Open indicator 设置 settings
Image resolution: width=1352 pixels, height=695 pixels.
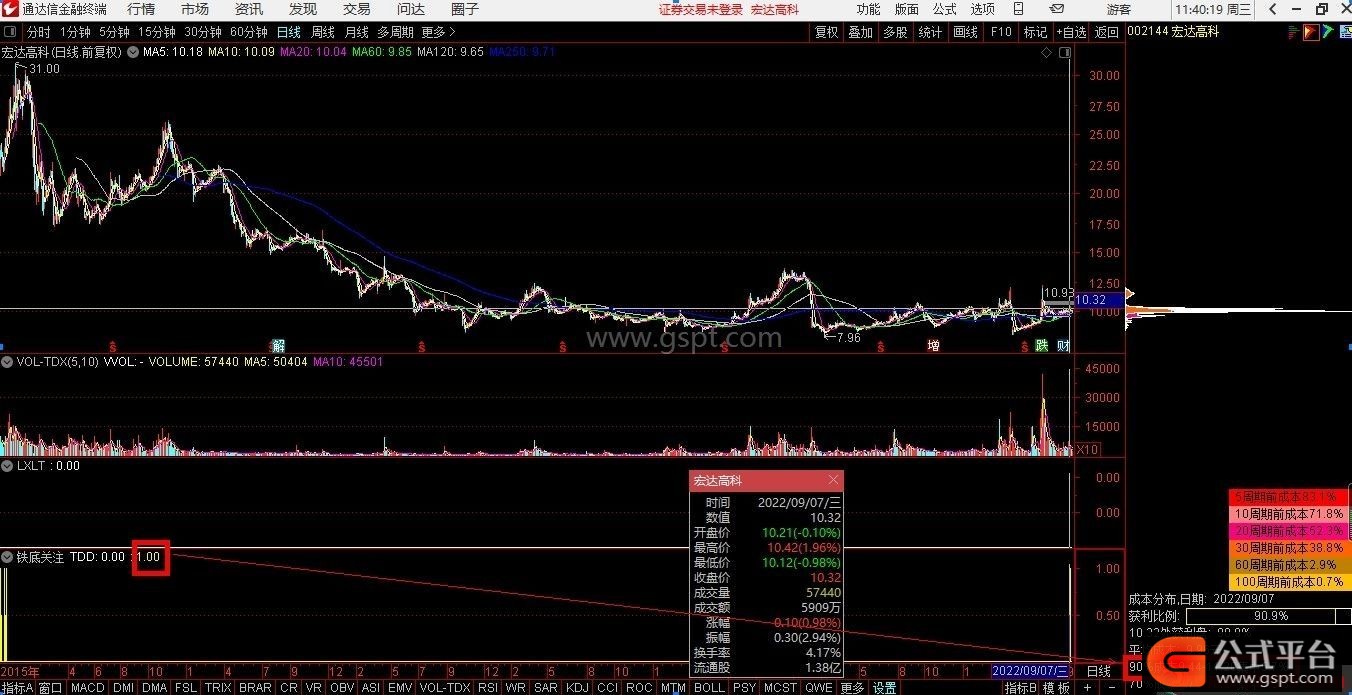tap(884, 688)
